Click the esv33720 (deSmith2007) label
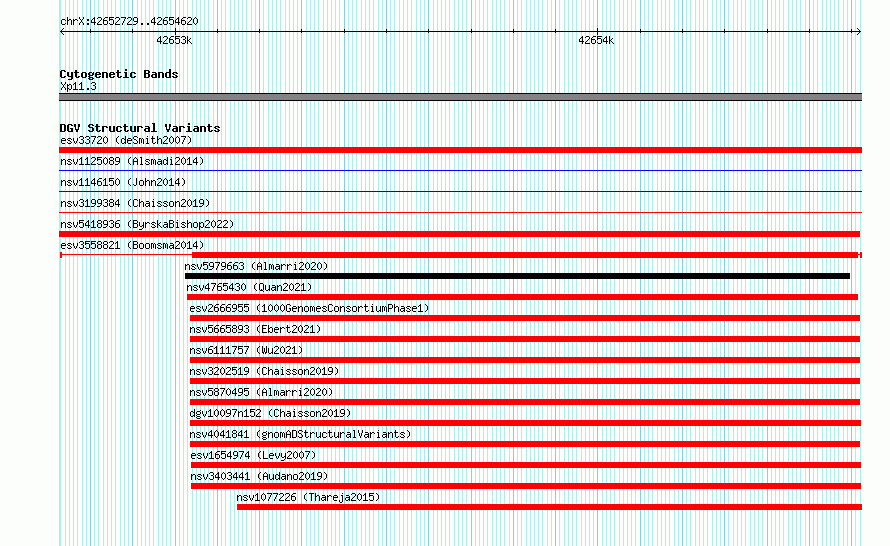Screen dimensions: 890x546 click(126, 140)
